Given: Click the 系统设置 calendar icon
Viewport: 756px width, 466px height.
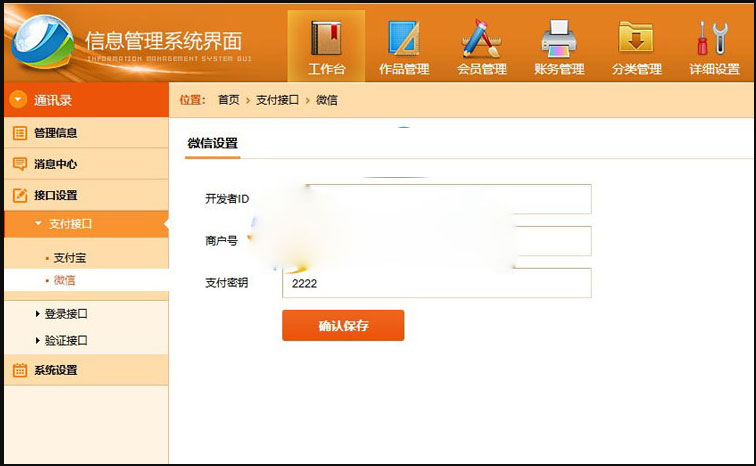Looking at the screenshot, I should tap(19, 370).
